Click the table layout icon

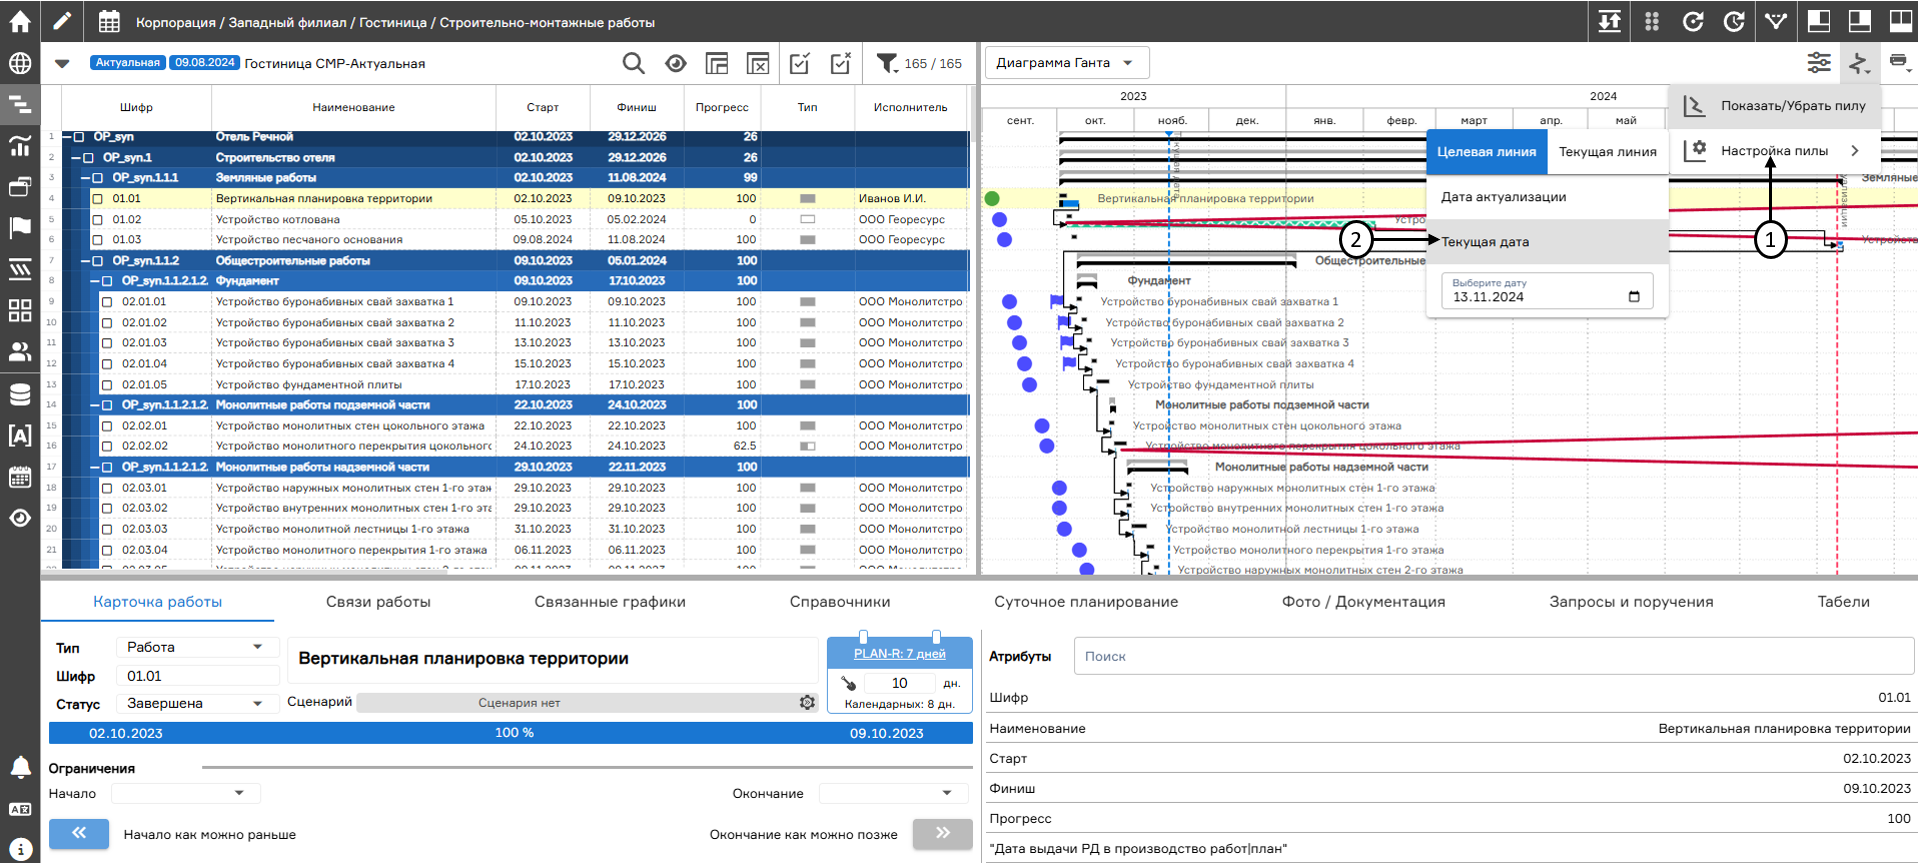click(717, 63)
